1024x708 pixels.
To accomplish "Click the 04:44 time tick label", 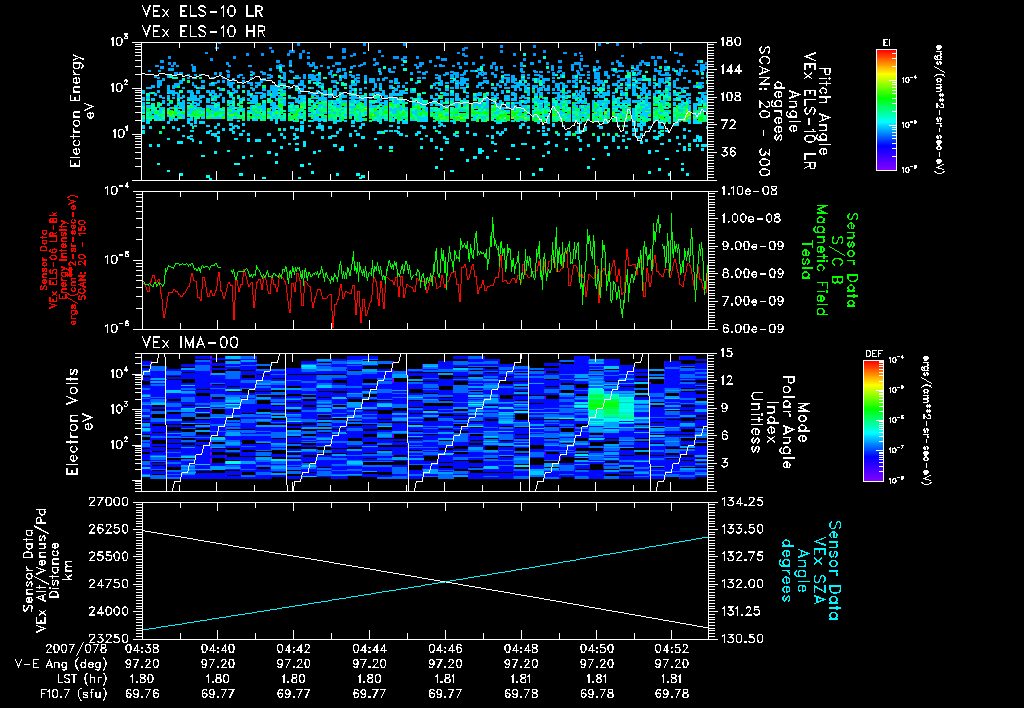I will (x=369, y=649).
